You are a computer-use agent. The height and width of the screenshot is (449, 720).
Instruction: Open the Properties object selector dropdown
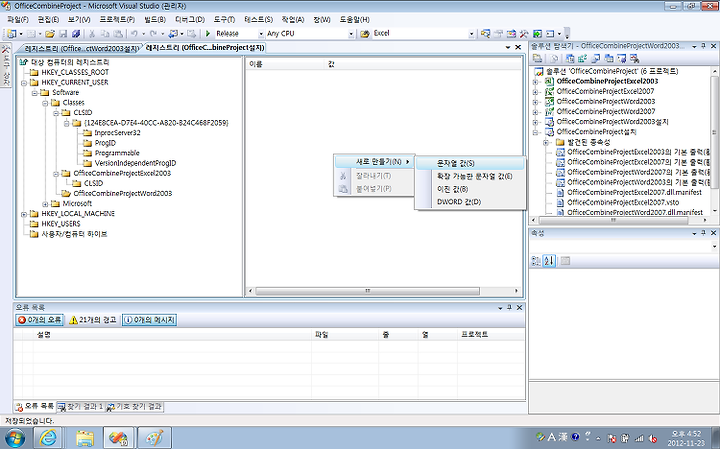tap(714, 247)
